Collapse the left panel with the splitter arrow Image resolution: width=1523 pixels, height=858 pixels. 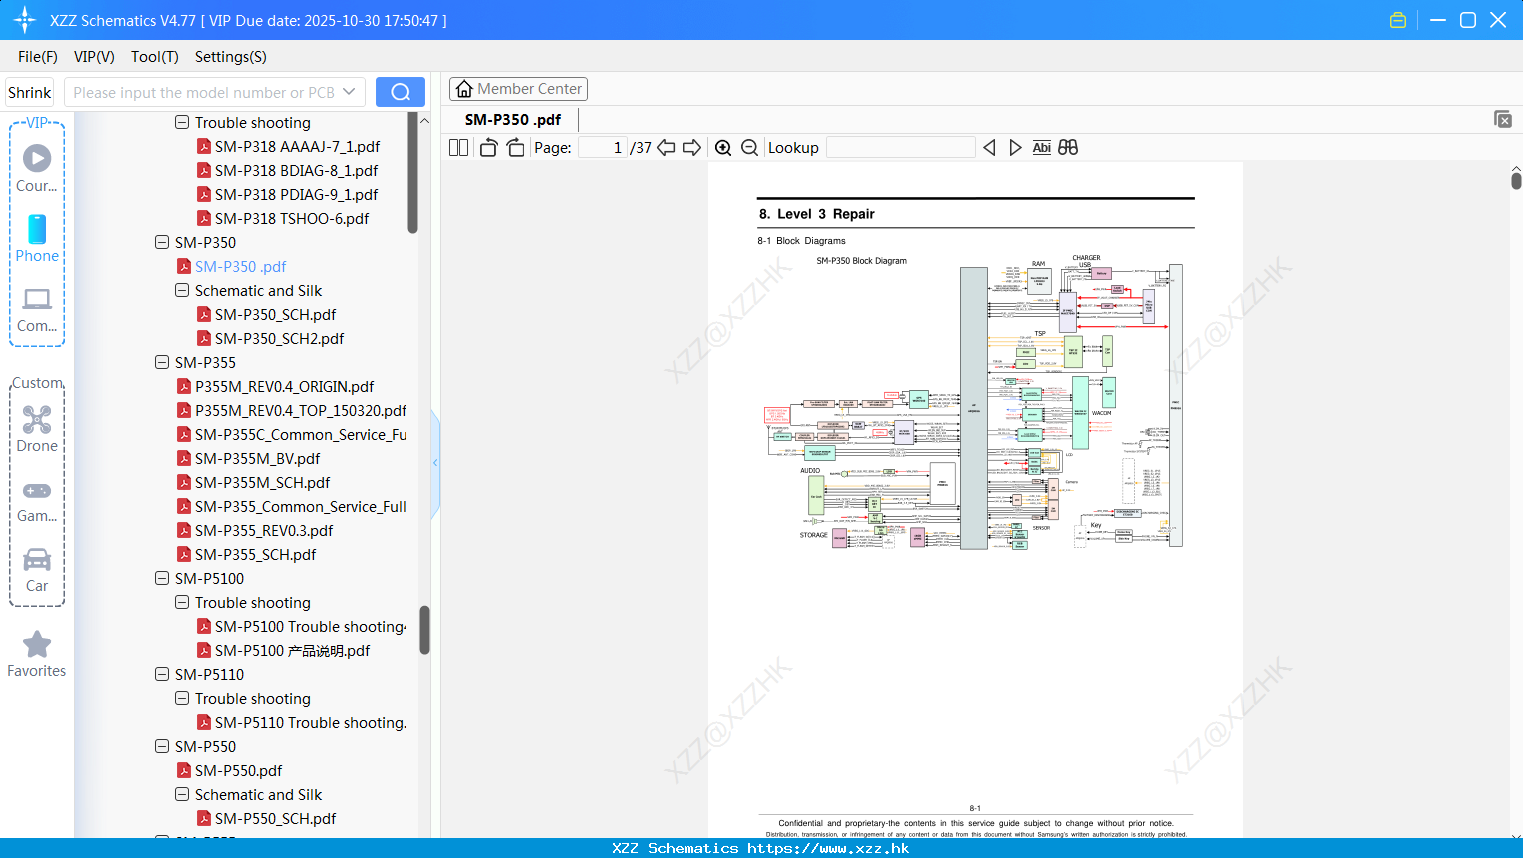(x=435, y=462)
